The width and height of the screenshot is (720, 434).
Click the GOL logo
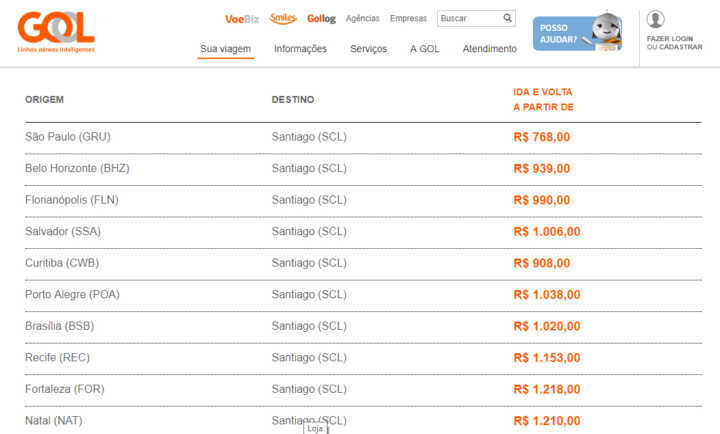[x=56, y=29]
